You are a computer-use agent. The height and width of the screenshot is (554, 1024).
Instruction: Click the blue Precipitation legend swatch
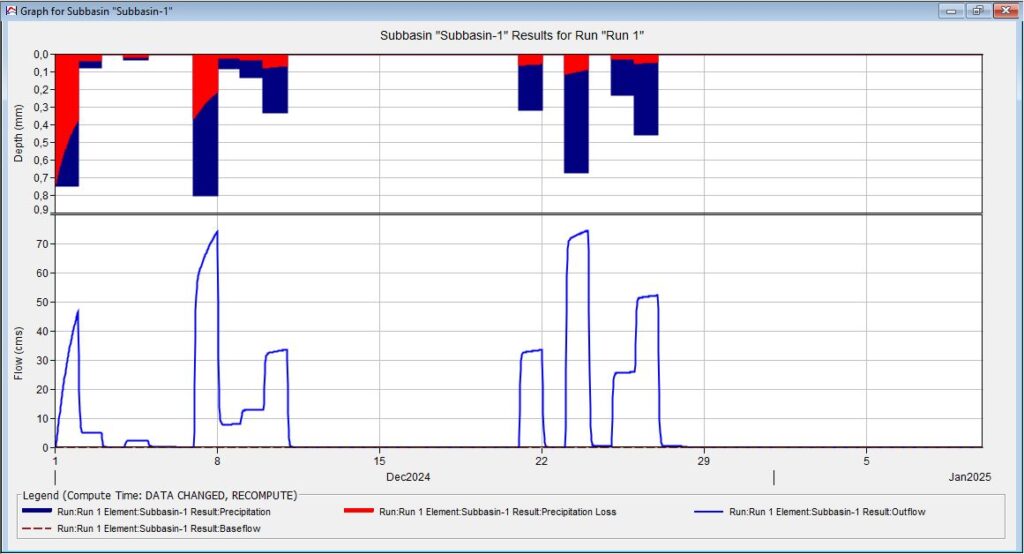click(x=35, y=512)
